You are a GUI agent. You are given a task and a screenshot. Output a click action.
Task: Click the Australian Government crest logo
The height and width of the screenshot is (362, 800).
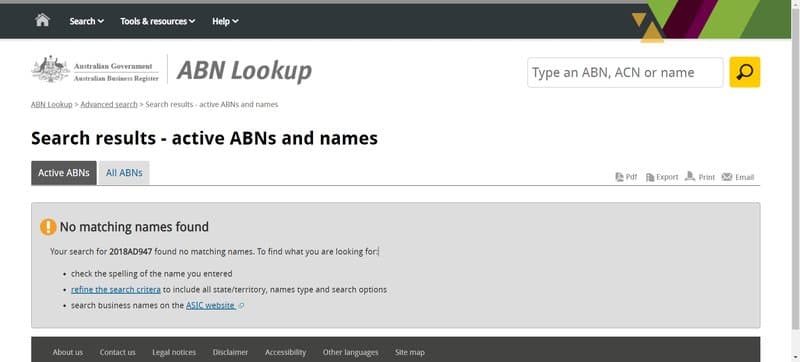tap(51, 69)
